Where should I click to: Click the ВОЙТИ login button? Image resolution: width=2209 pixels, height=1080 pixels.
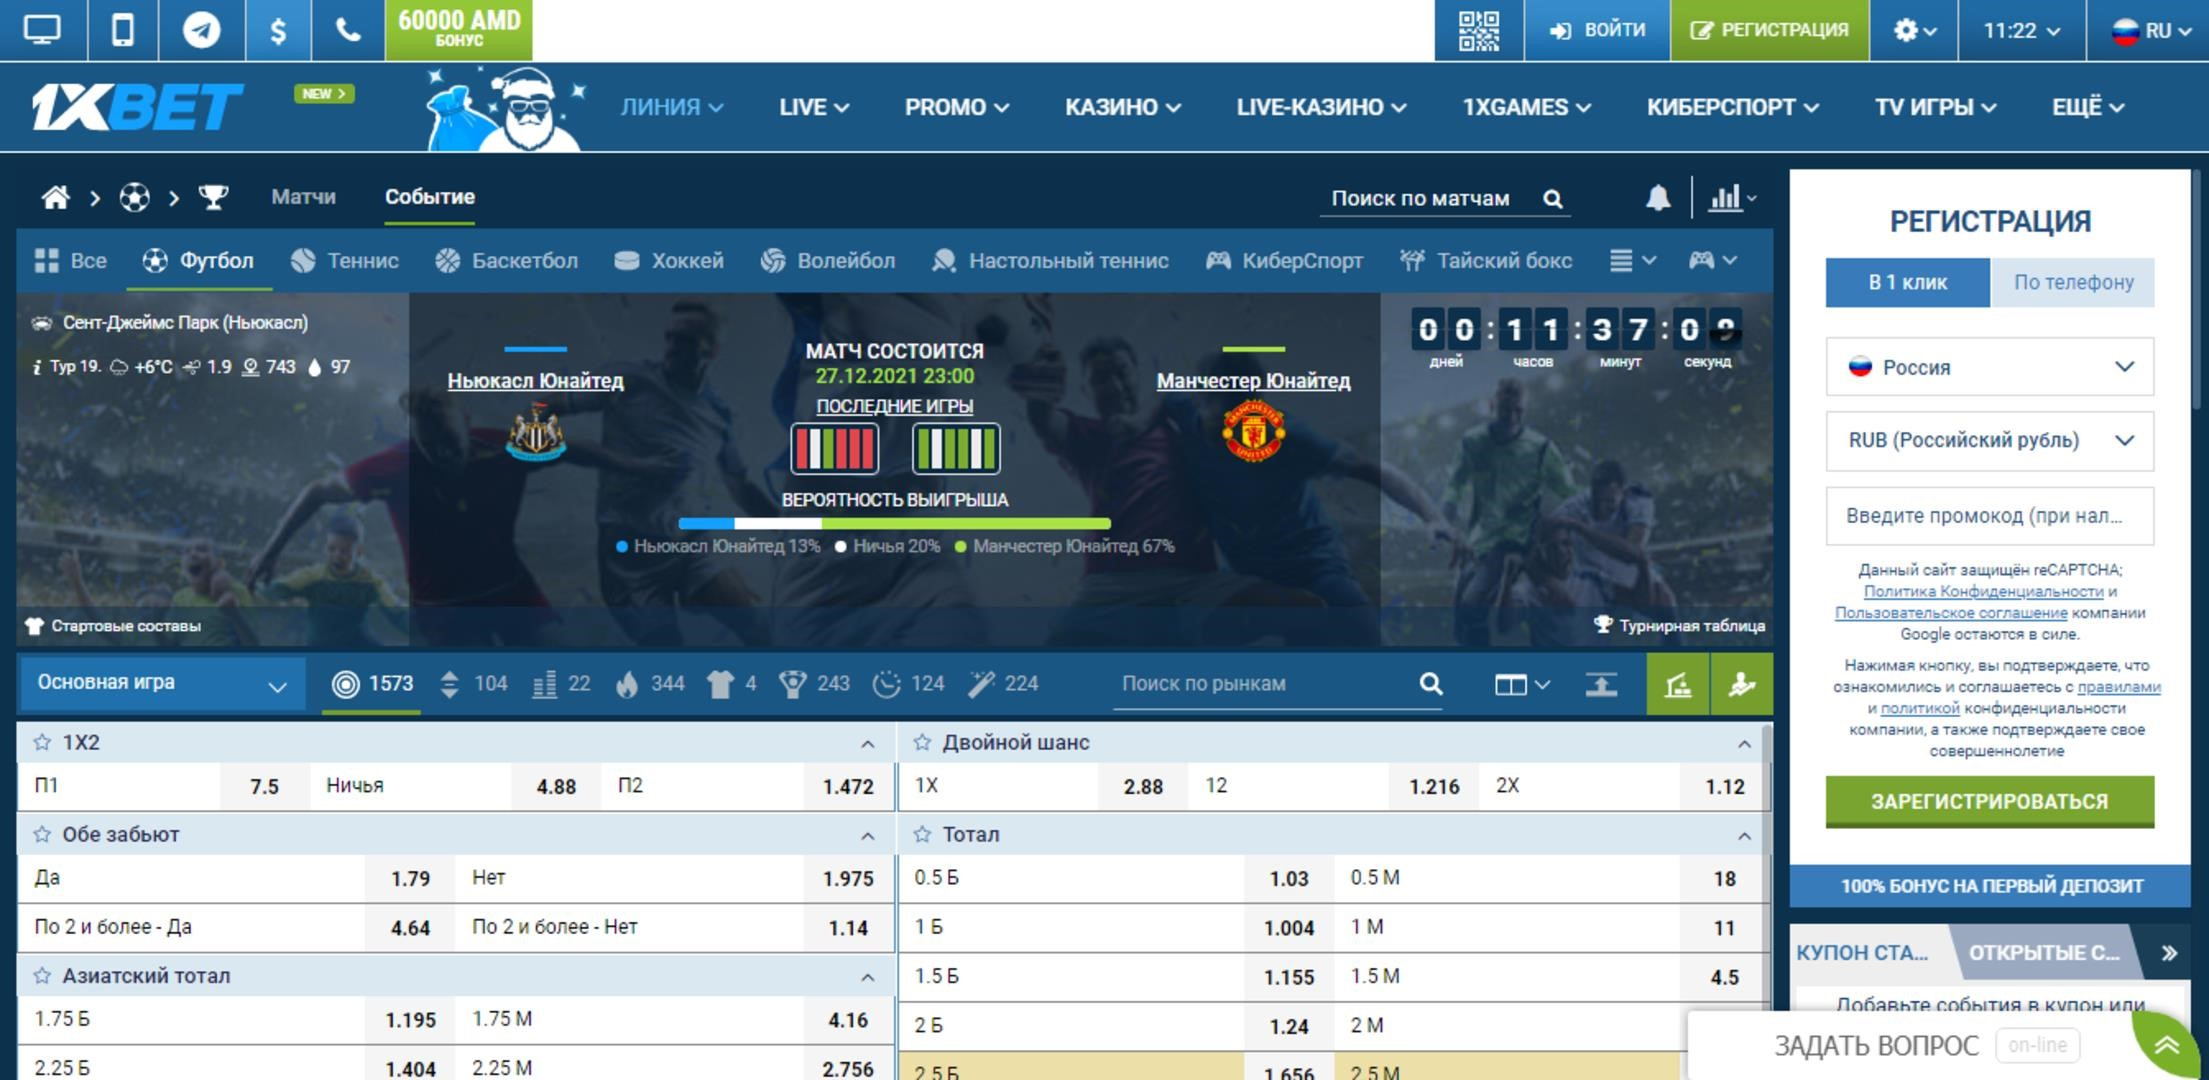pos(1597,30)
